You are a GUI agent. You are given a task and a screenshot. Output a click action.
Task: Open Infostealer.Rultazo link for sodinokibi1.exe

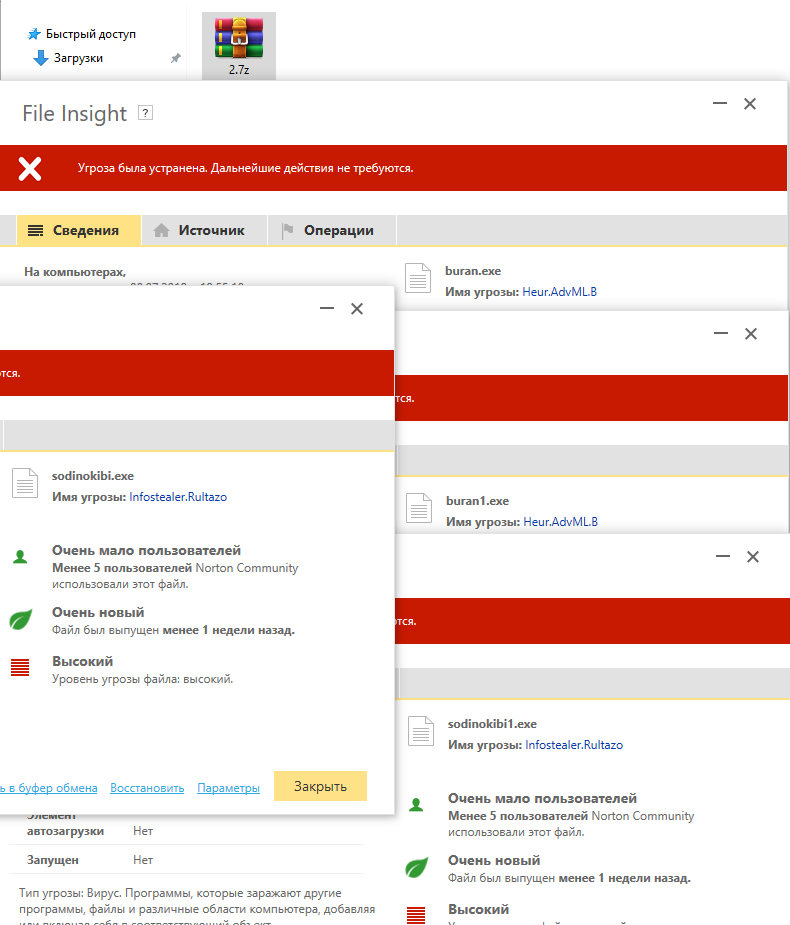(x=574, y=745)
